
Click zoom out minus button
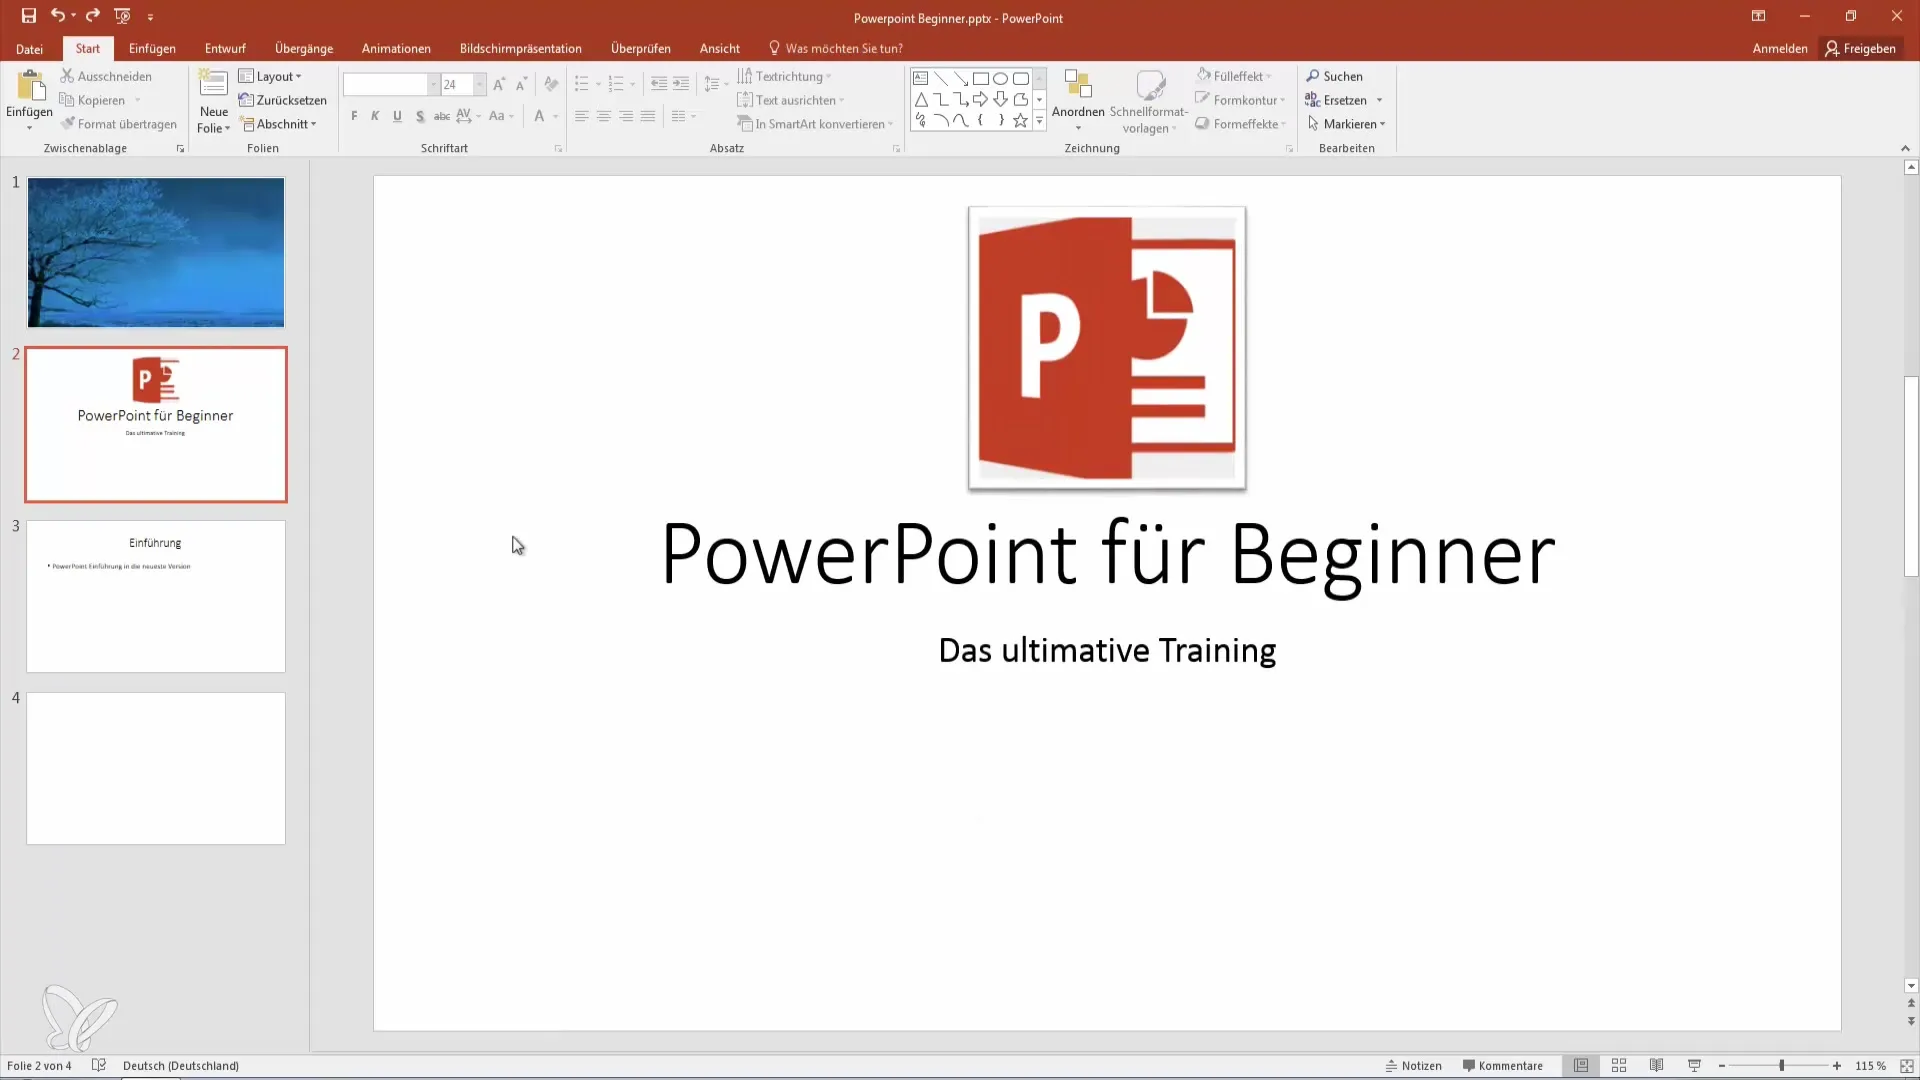pos(1722,1066)
